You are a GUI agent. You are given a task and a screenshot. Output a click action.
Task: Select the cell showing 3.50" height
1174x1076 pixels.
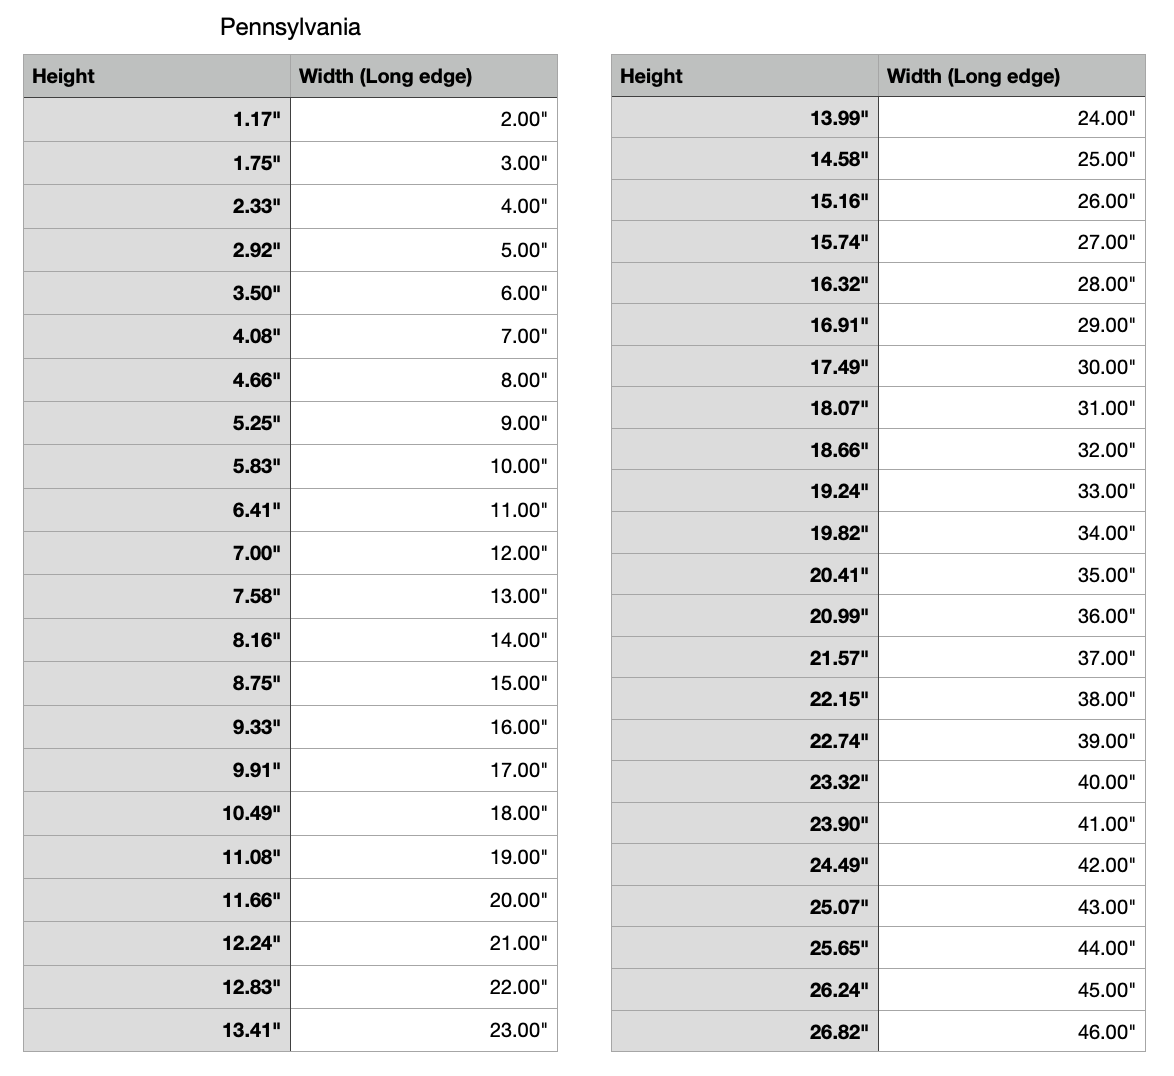[257, 293]
